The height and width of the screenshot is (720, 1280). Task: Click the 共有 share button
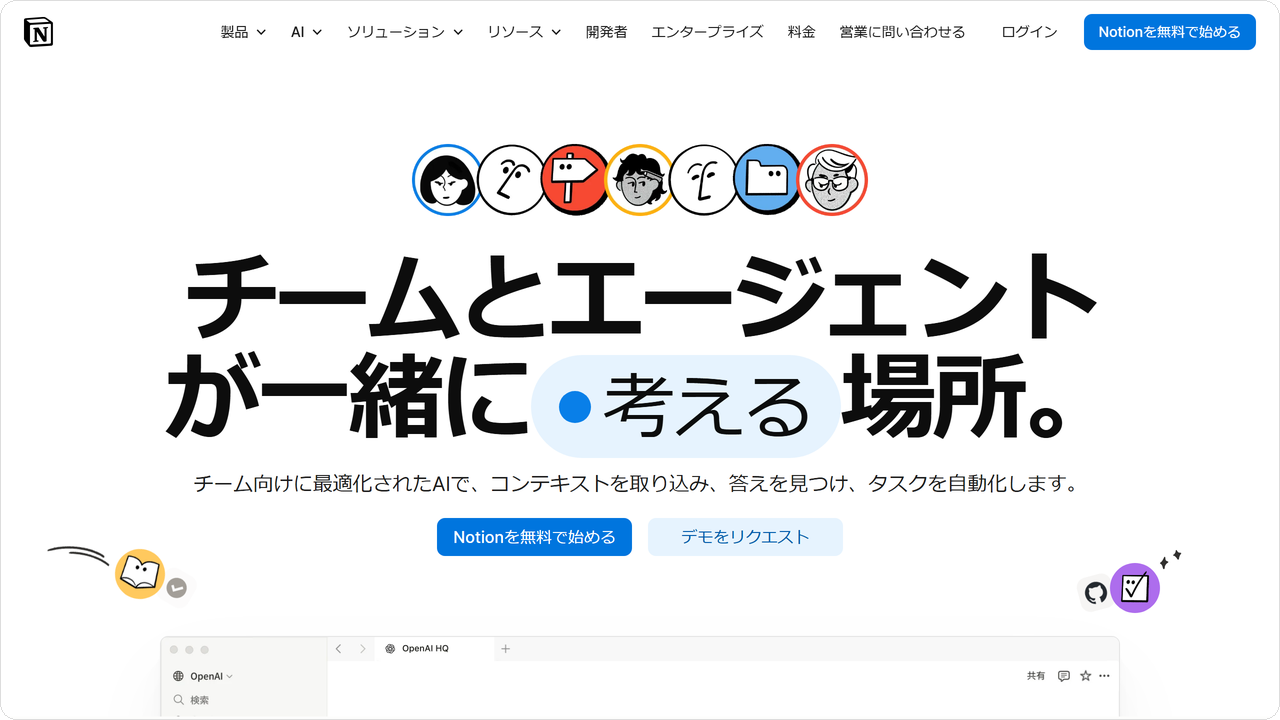pyautogui.click(x=1036, y=676)
